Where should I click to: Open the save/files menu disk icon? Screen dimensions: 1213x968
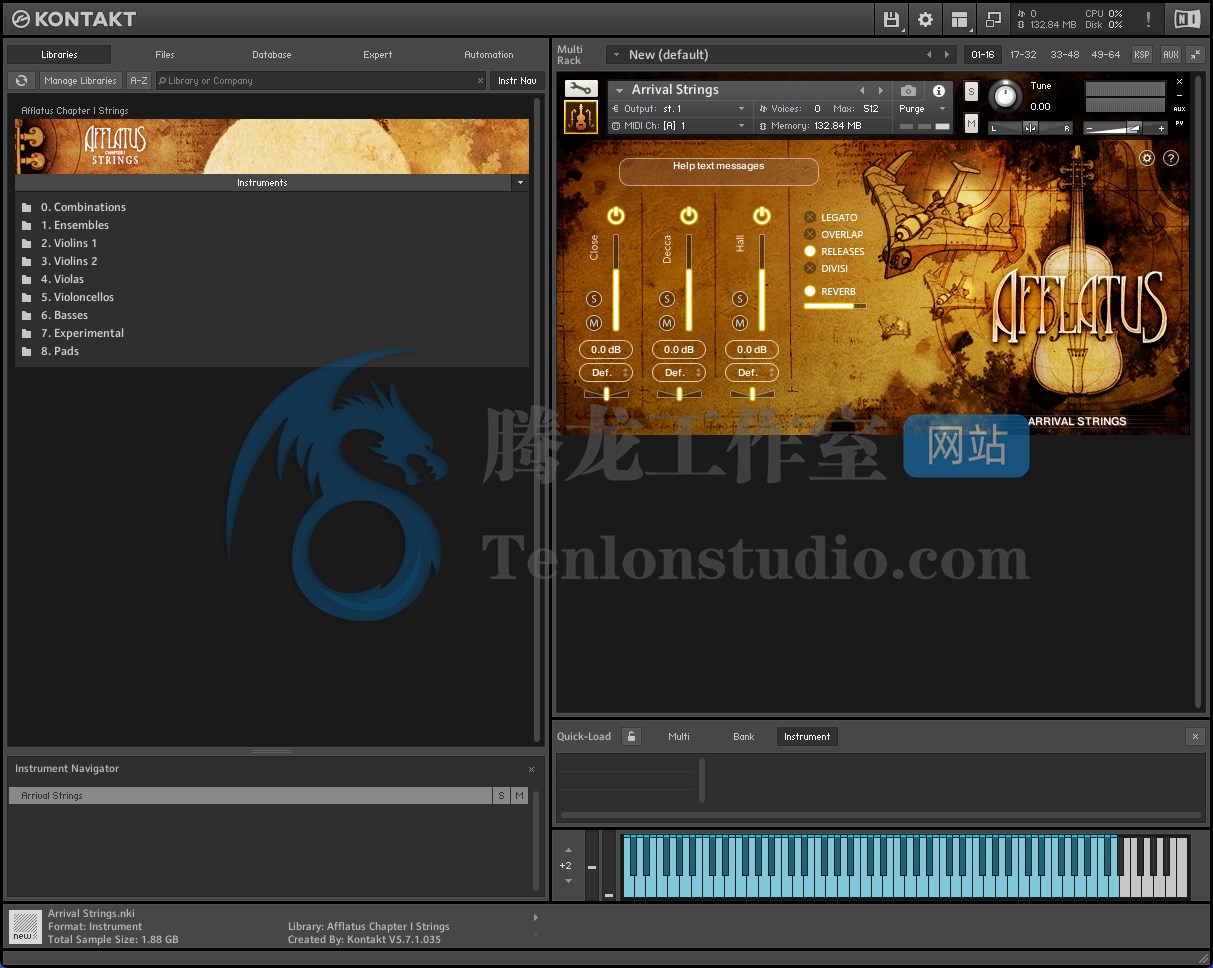coord(891,19)
